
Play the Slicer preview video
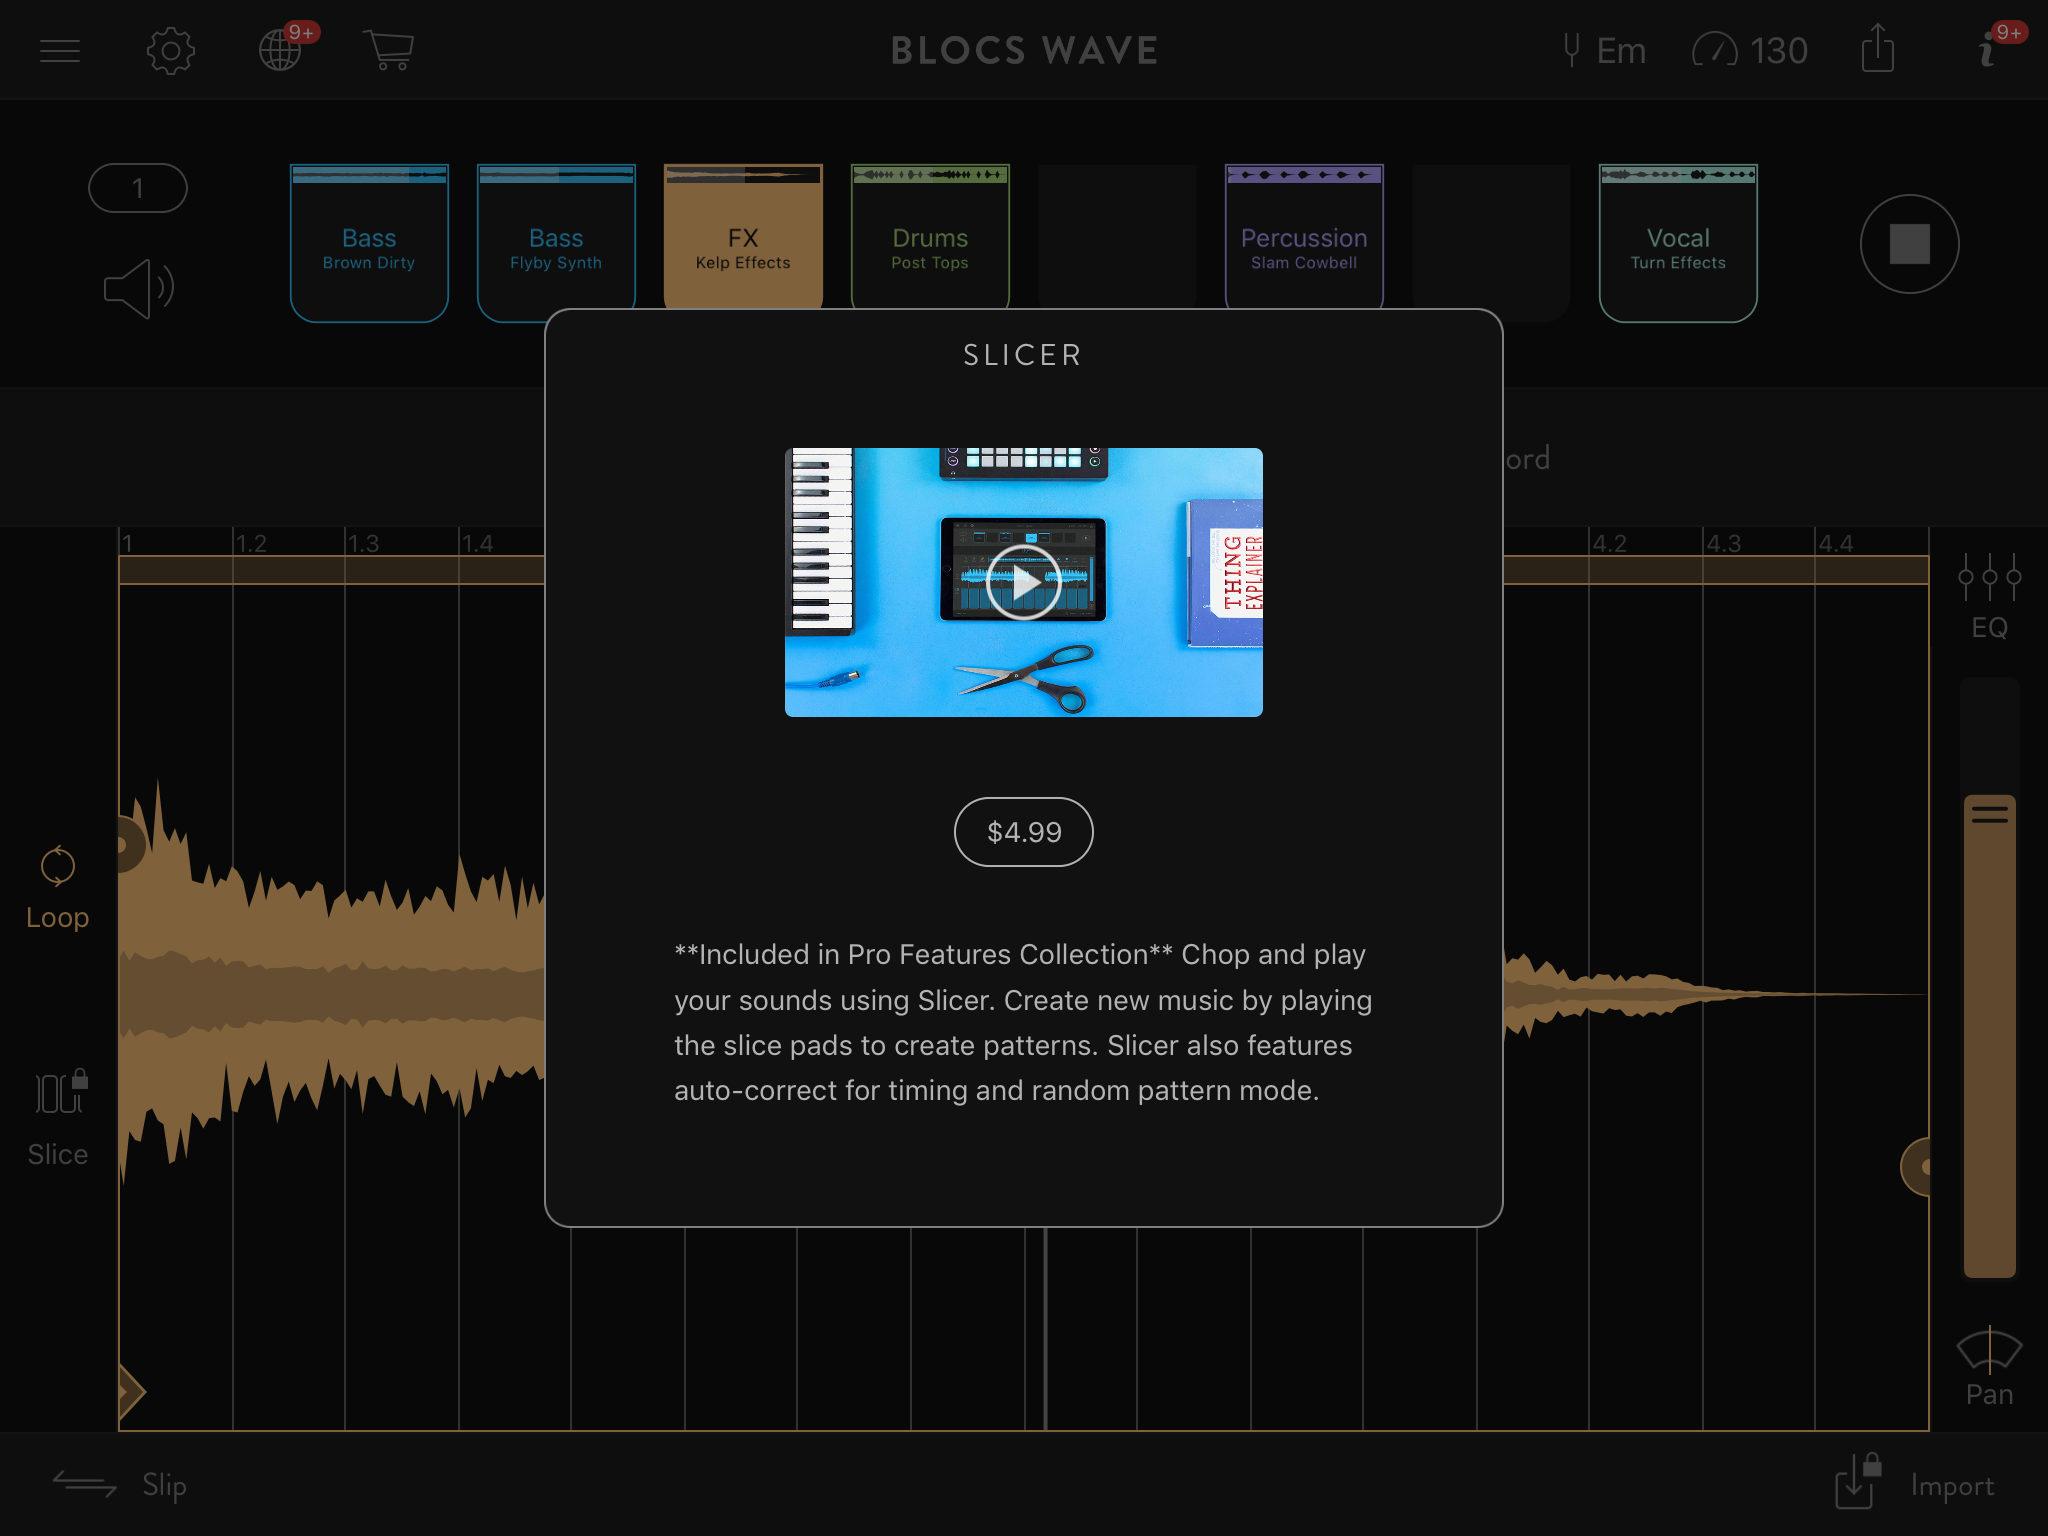coord(1023,582)
